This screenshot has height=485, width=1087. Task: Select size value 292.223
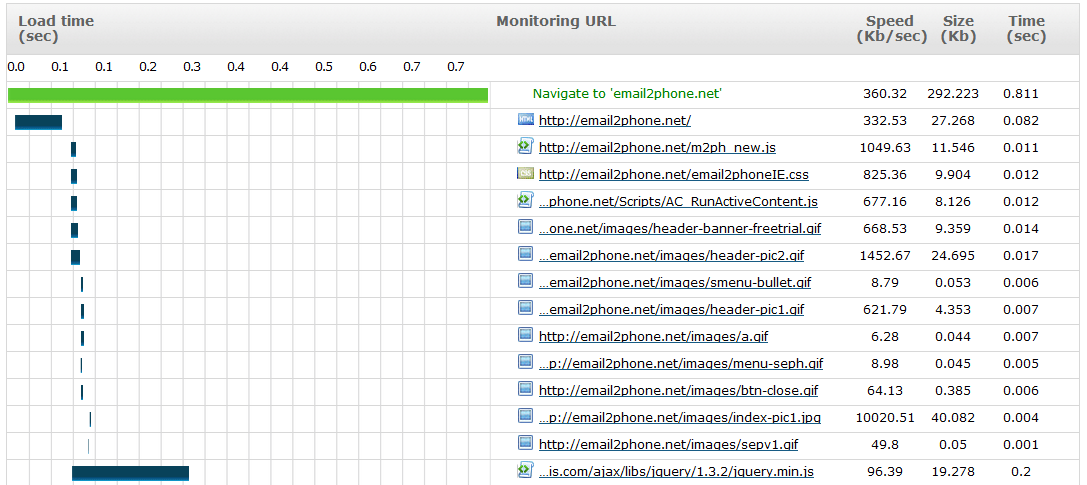tap(953, 94)
